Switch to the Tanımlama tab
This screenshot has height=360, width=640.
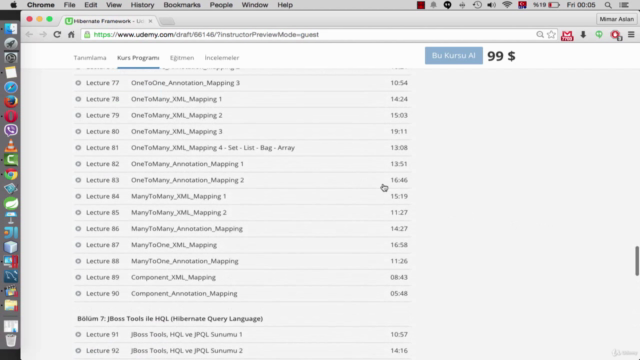tap(90, 58)
